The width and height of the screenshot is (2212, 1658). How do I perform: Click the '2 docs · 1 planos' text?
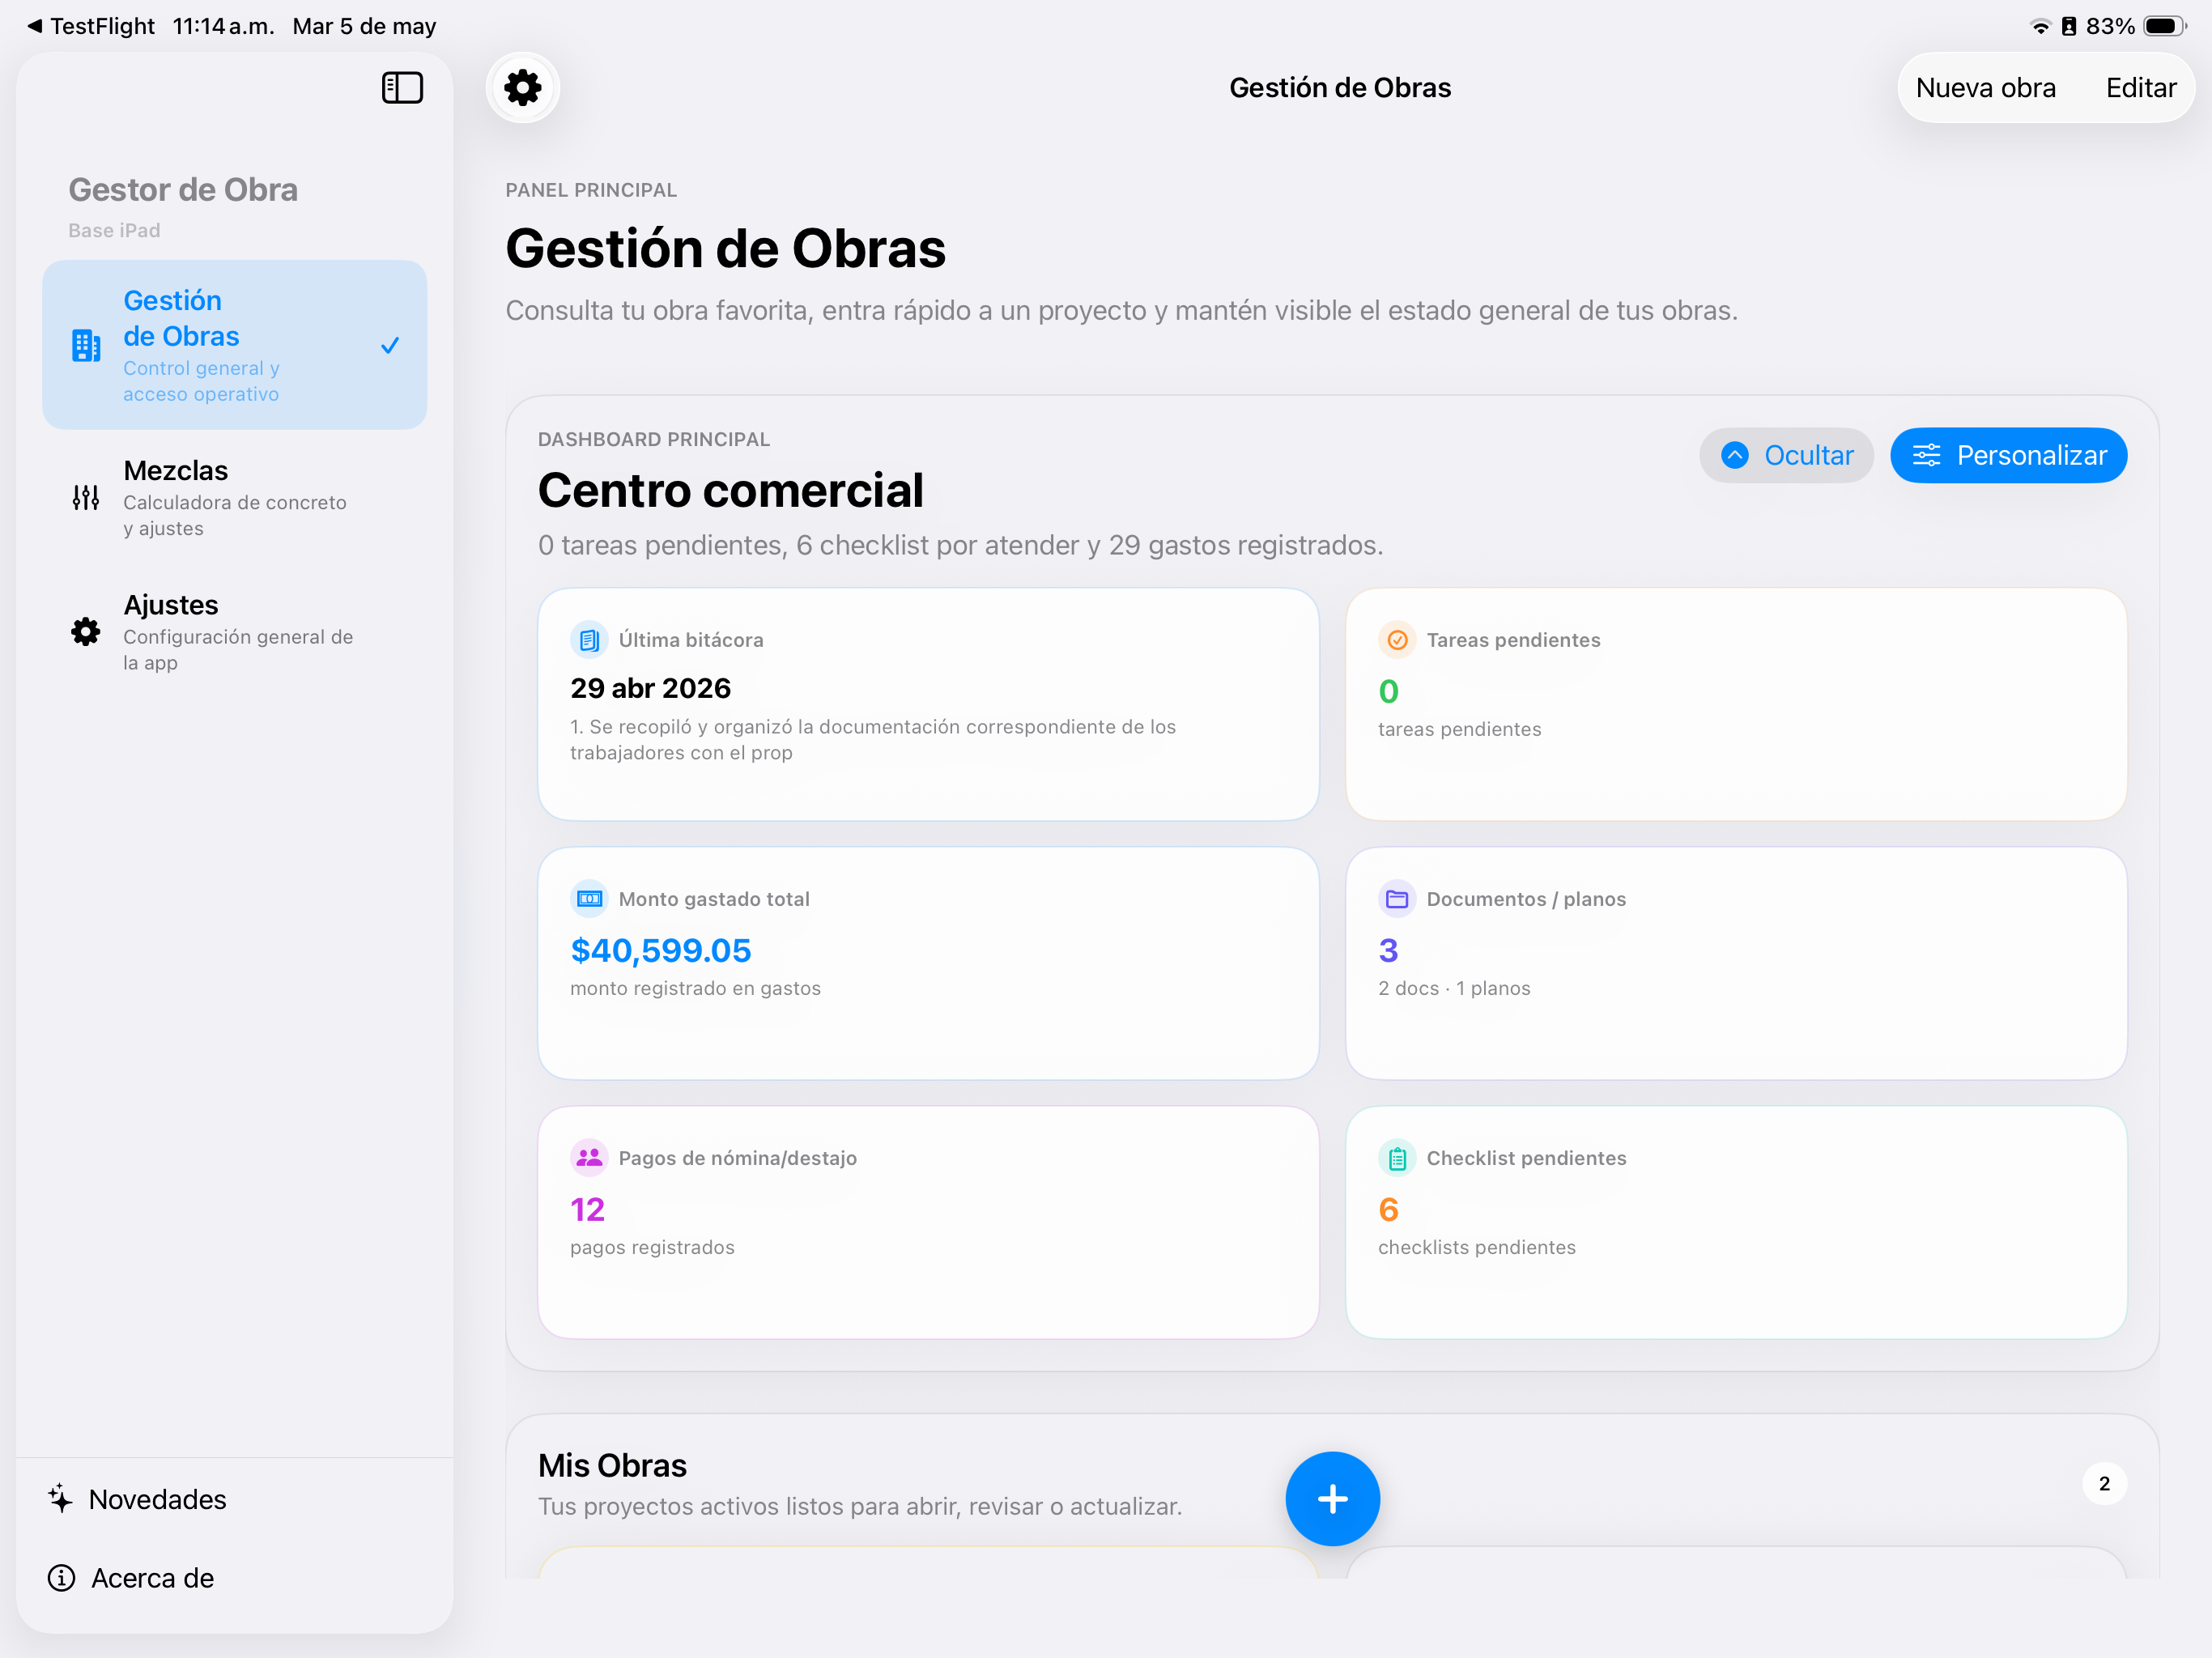click(x=1454, y=988)
